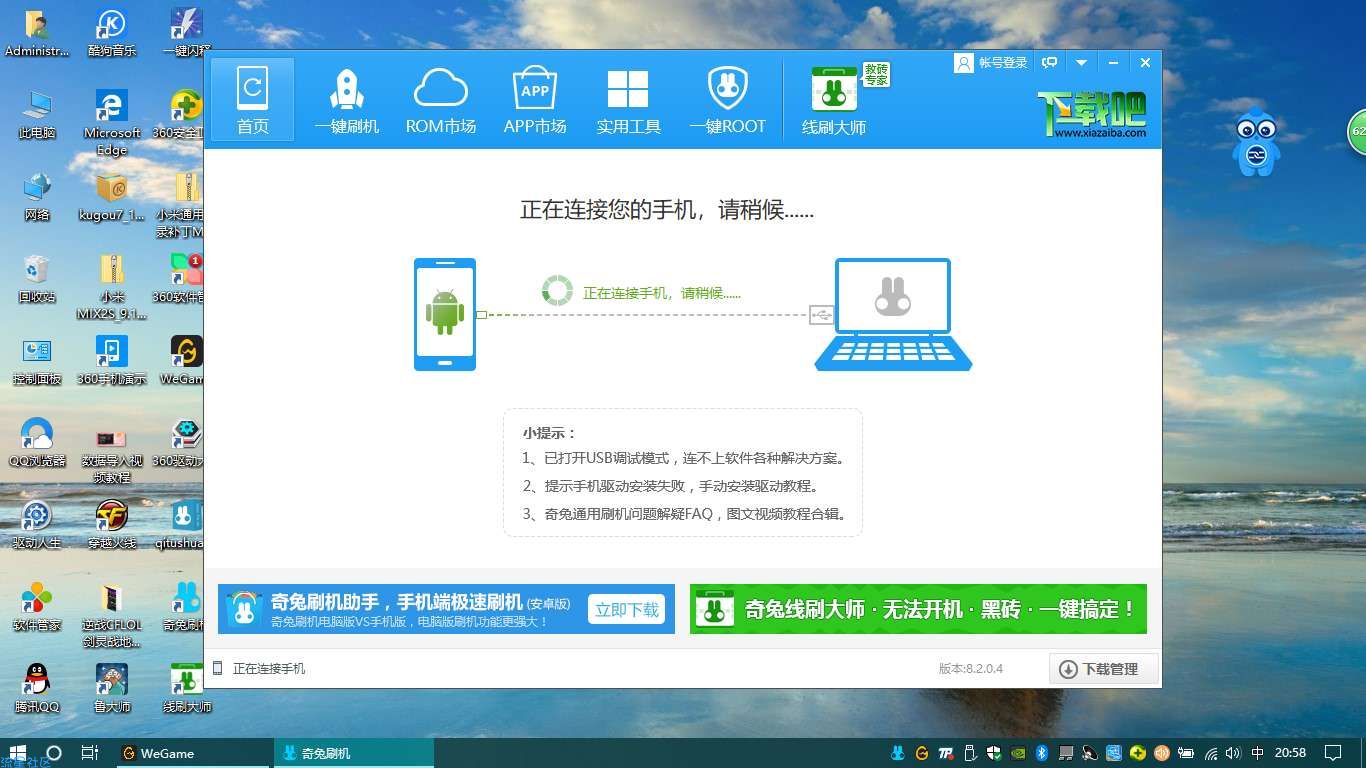Click the laptop illustration with rabbit logo

point(893,314)
